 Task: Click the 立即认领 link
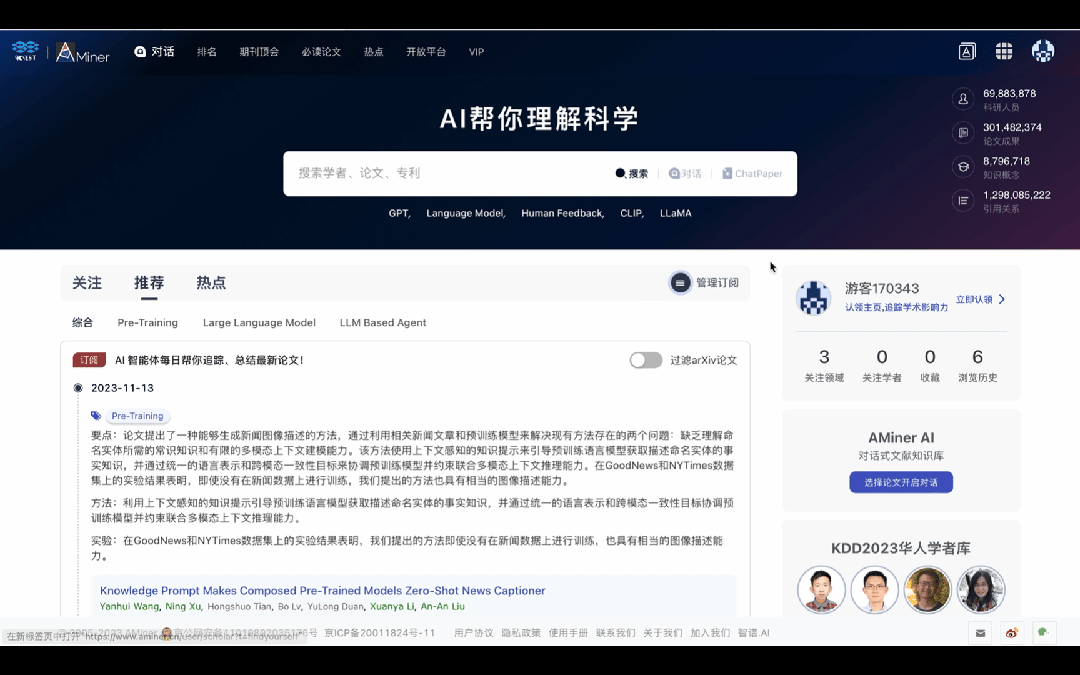coord(974,299)
